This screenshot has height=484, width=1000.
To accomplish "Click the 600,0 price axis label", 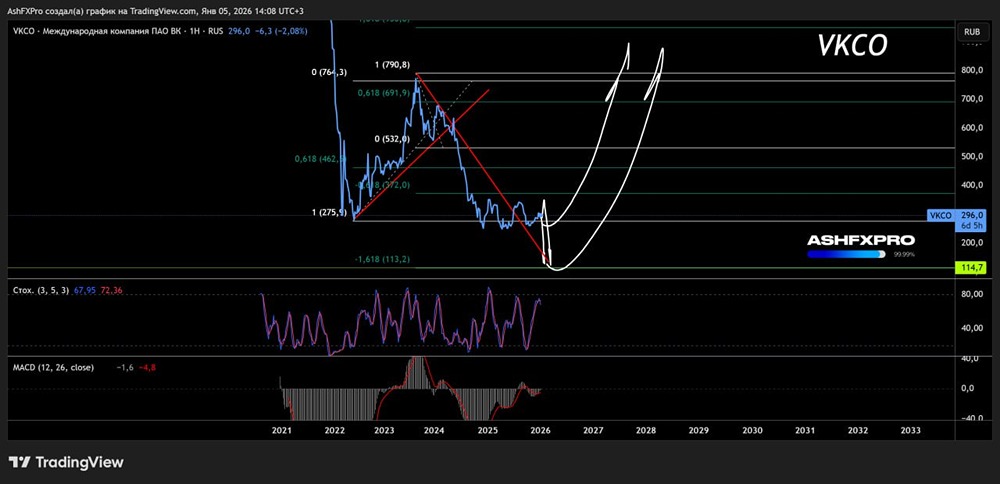I will coord(973,128).
